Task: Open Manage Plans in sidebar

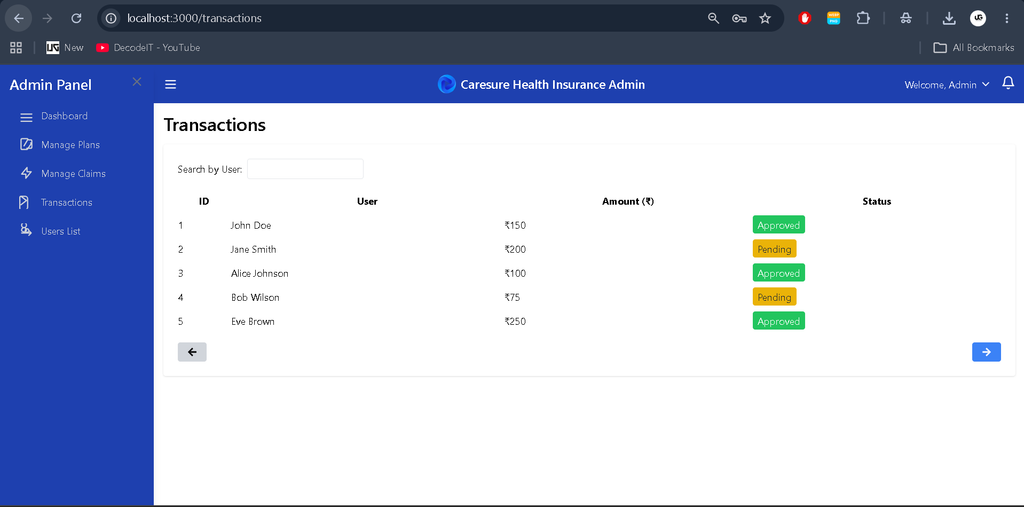Action: [x=71, y=145]
